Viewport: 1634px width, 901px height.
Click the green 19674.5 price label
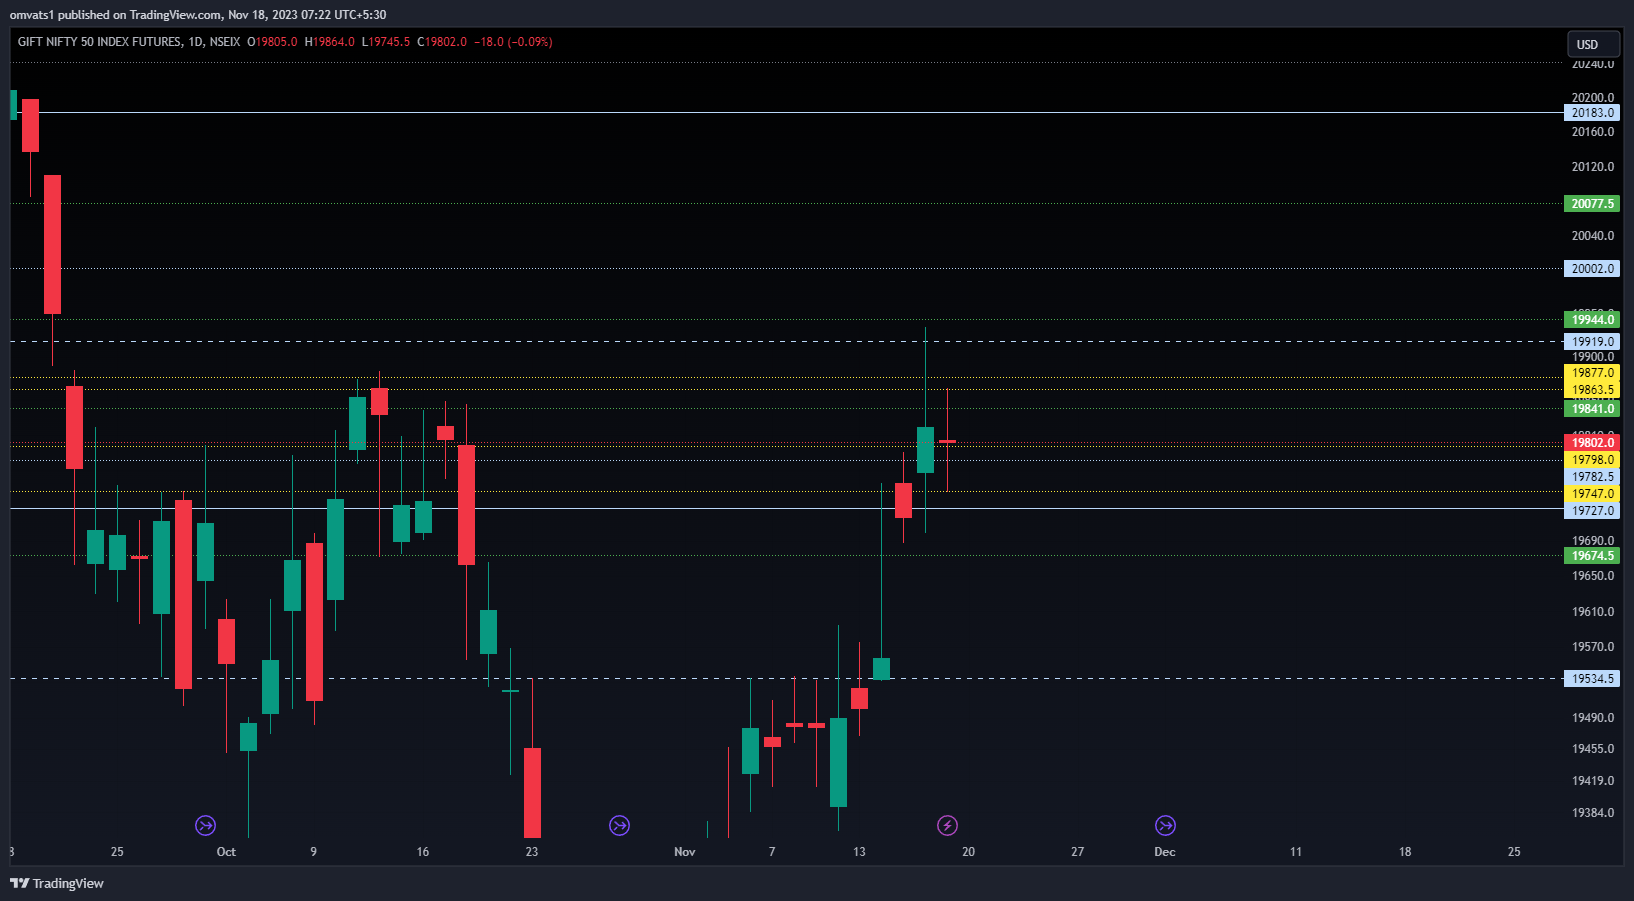point(1592,556)
